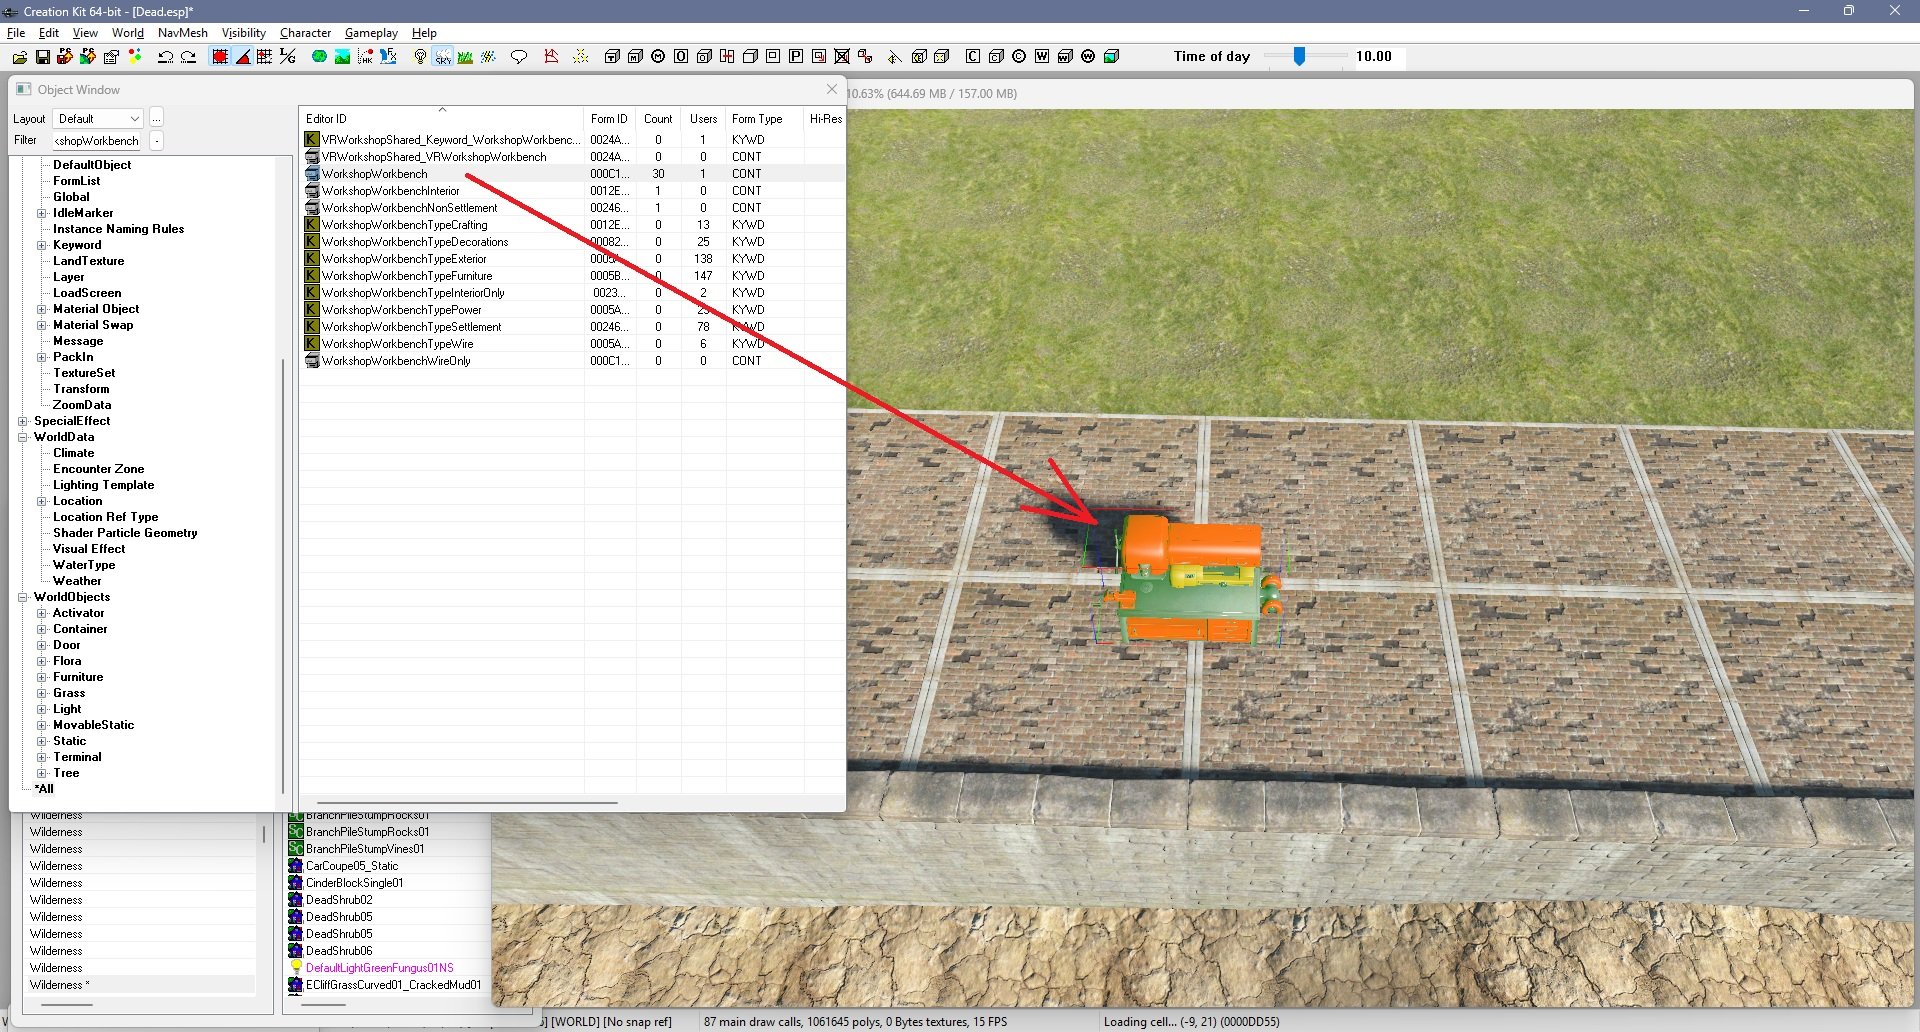The width and height of the screenshot is (1920, 1032).
Task: Open the landscape editing icon
Action: pos(342,57)
